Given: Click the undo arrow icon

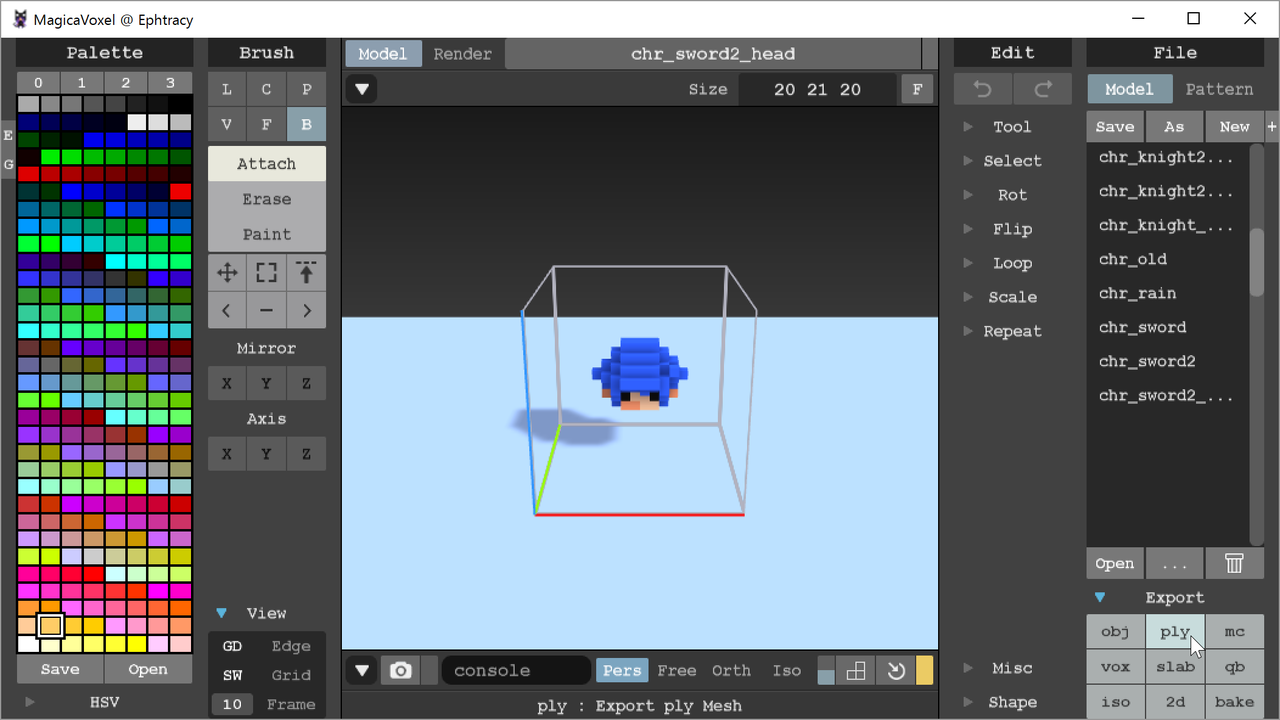Looking at the screenshot, I should (x=983, y=90).
